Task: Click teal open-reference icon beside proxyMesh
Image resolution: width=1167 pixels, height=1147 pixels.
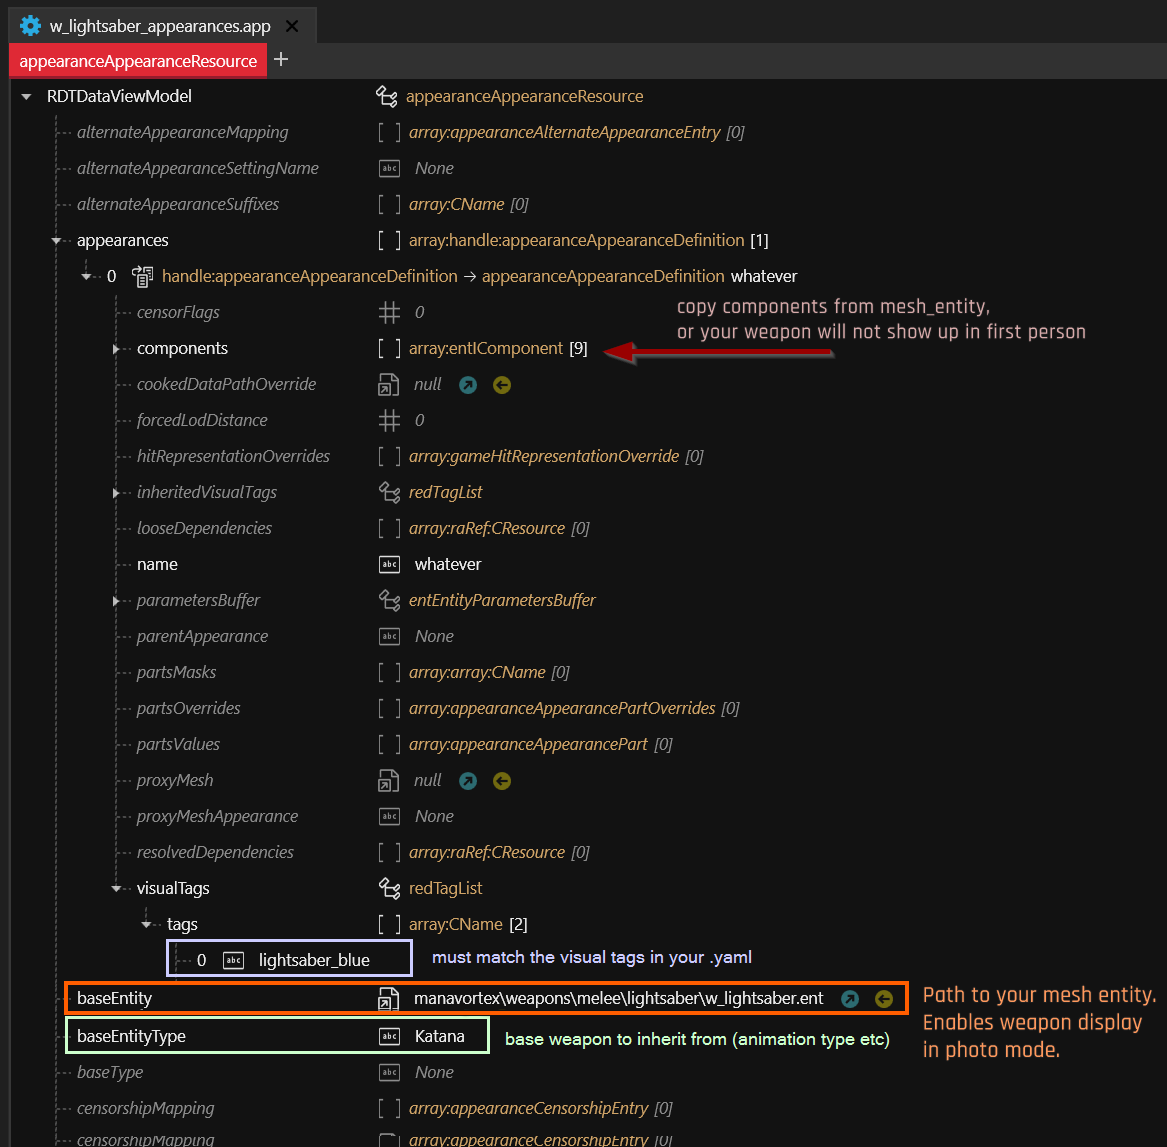Action: (468, 781)
